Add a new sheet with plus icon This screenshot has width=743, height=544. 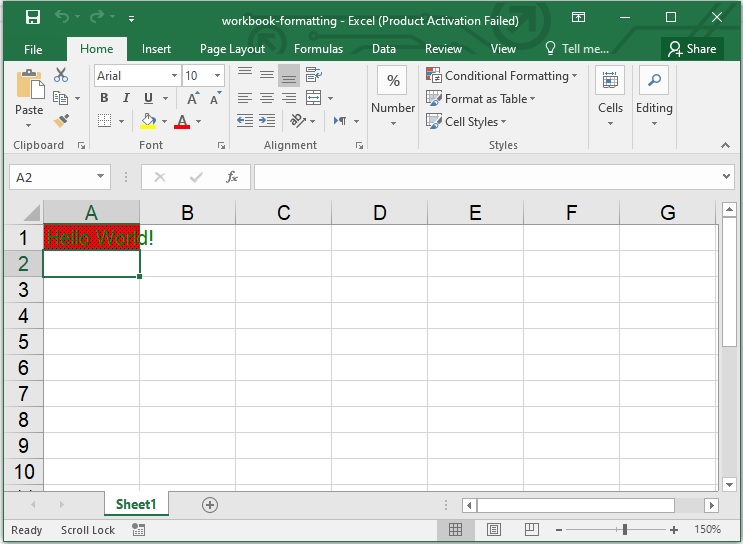209,505
